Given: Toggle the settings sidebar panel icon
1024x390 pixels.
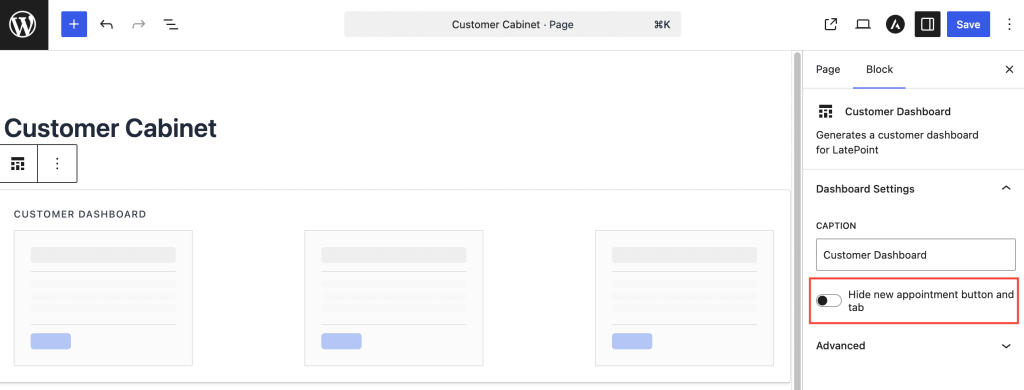Looking at the screenshot, I should tap(927, 24).
